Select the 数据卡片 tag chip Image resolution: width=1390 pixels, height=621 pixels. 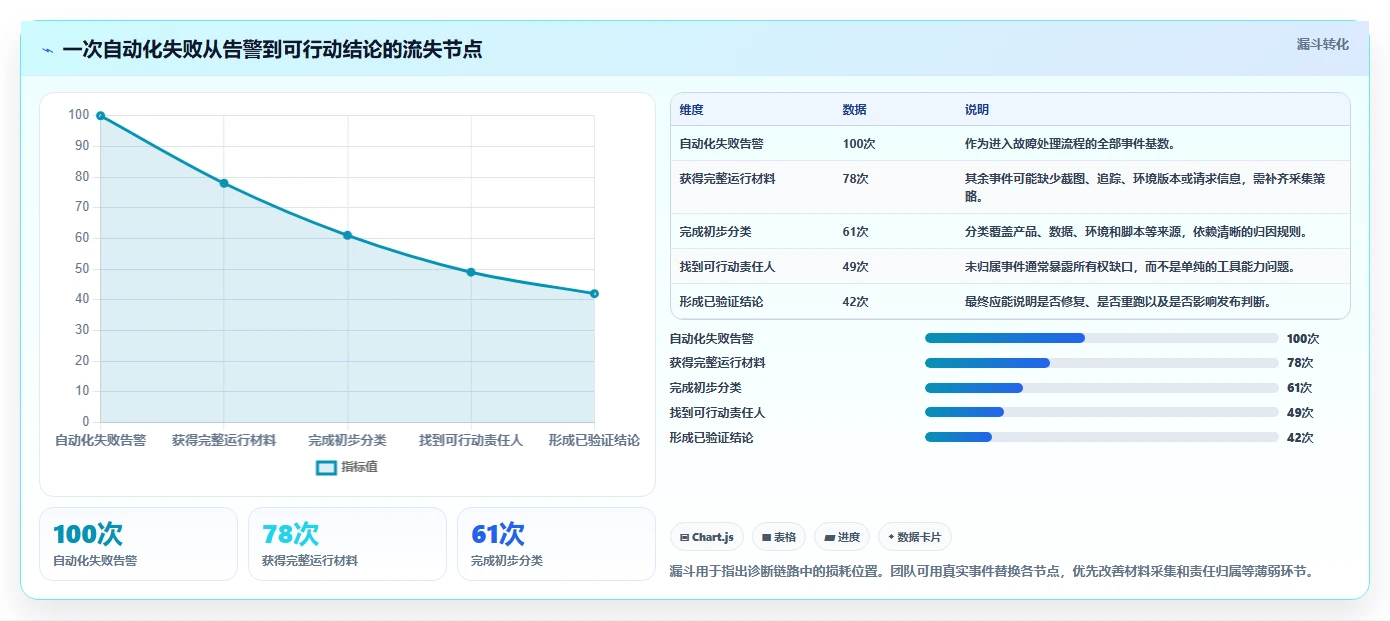coord(915,537)
